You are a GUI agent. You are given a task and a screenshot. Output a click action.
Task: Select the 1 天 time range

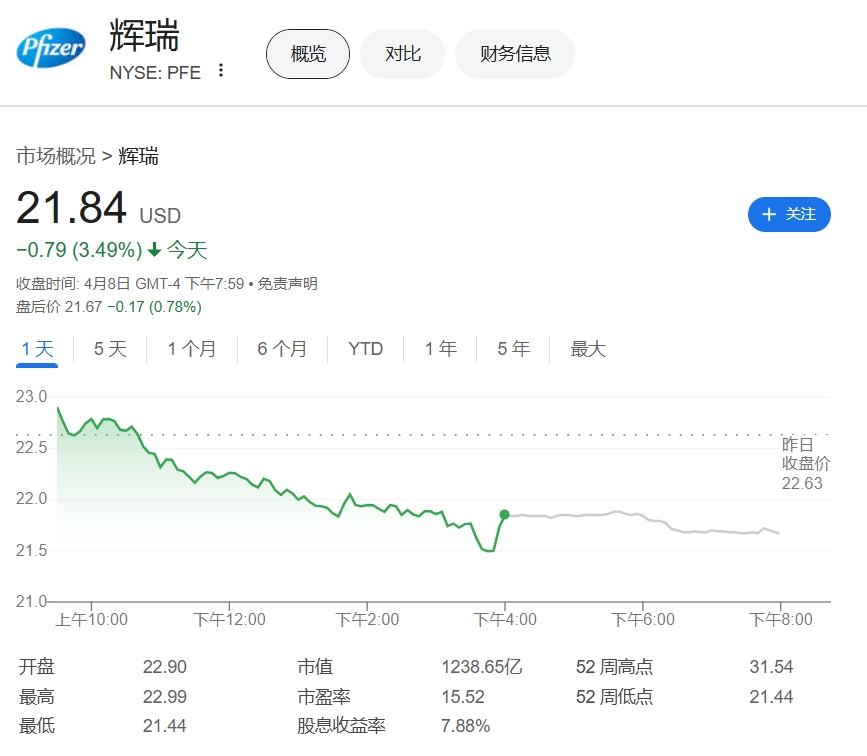coord(37,349)
